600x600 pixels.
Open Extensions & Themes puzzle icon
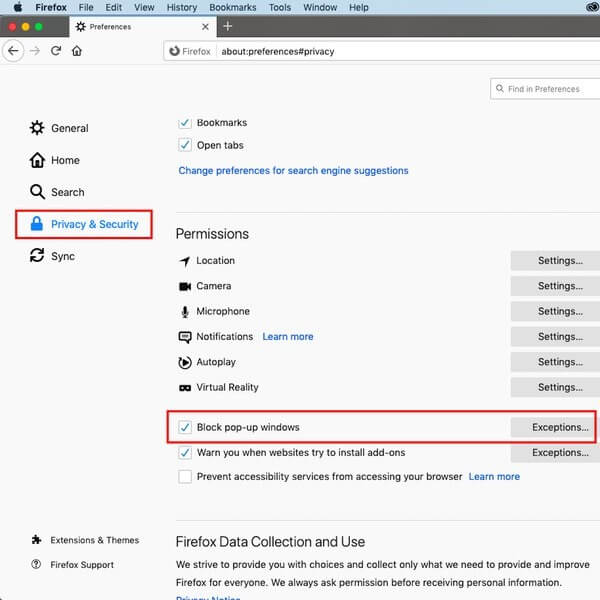tap(37, 540)
